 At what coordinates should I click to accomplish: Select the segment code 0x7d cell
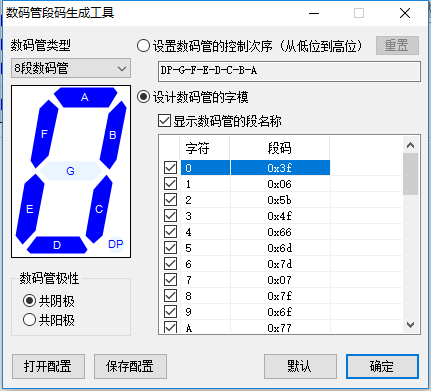280,264
